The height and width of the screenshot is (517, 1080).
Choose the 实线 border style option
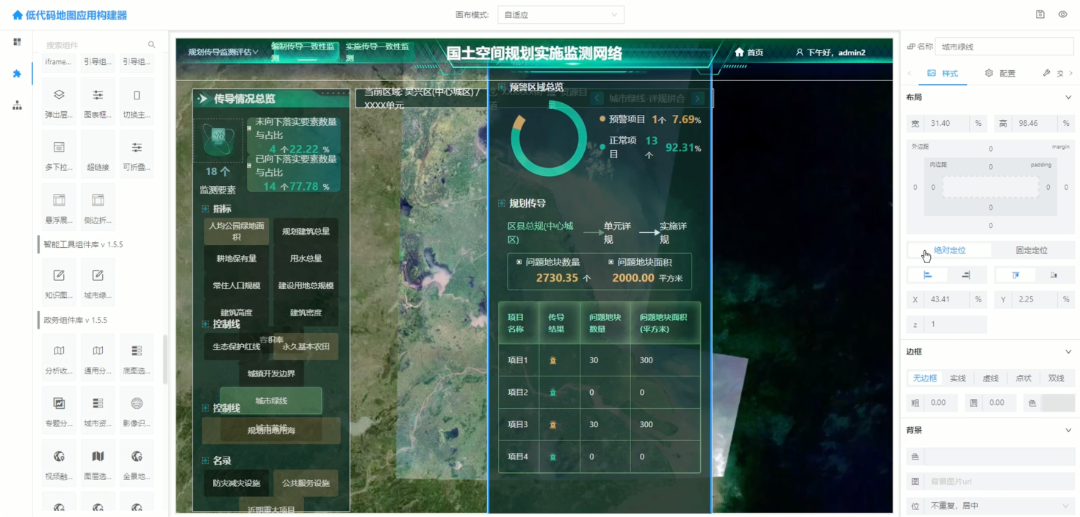click(957, 379)
